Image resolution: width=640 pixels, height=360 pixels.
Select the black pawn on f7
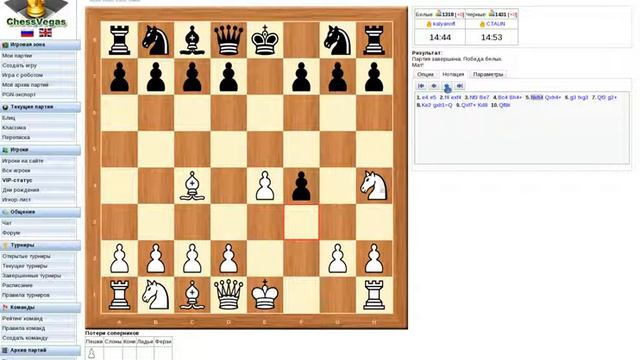[301, 76]
